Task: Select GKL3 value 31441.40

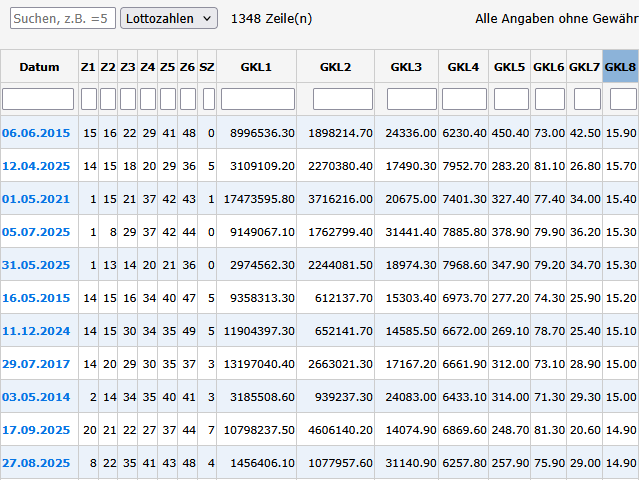Action: point(411,232)
